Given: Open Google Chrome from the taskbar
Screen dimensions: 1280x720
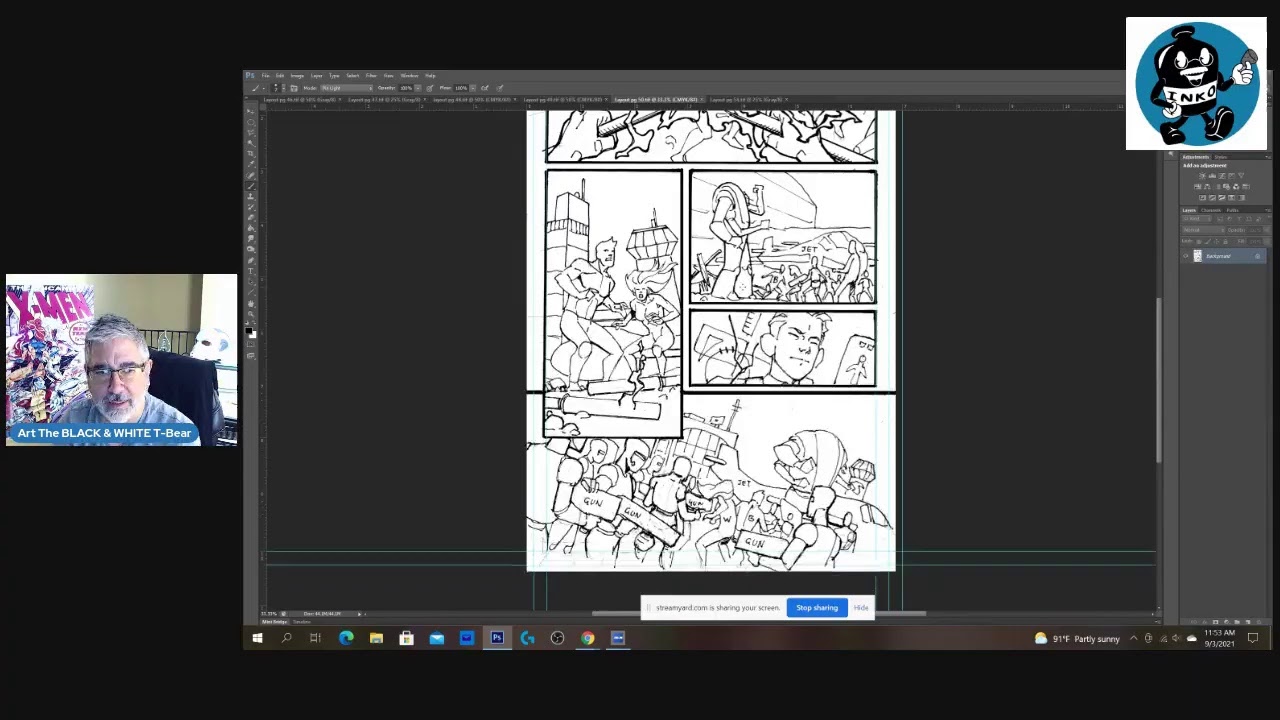Looking at the screenshot, I should click(587, 638).
